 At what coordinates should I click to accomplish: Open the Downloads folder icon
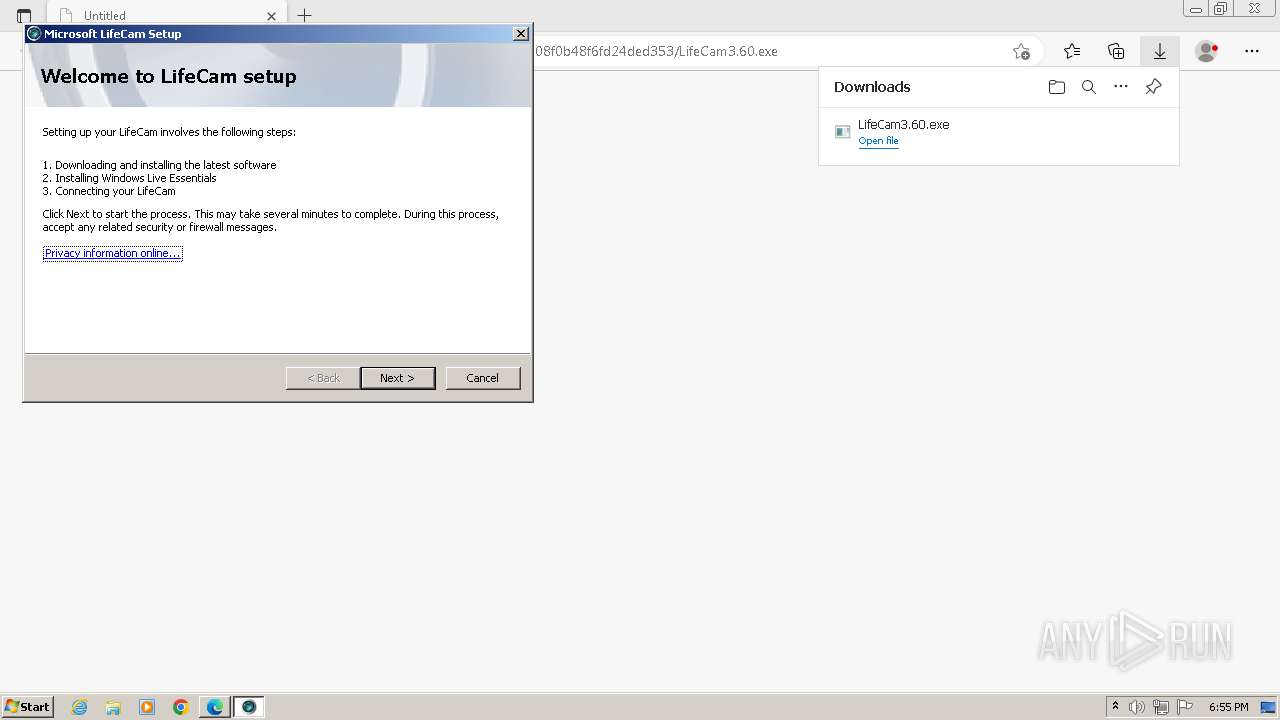tap(1057, 87)
